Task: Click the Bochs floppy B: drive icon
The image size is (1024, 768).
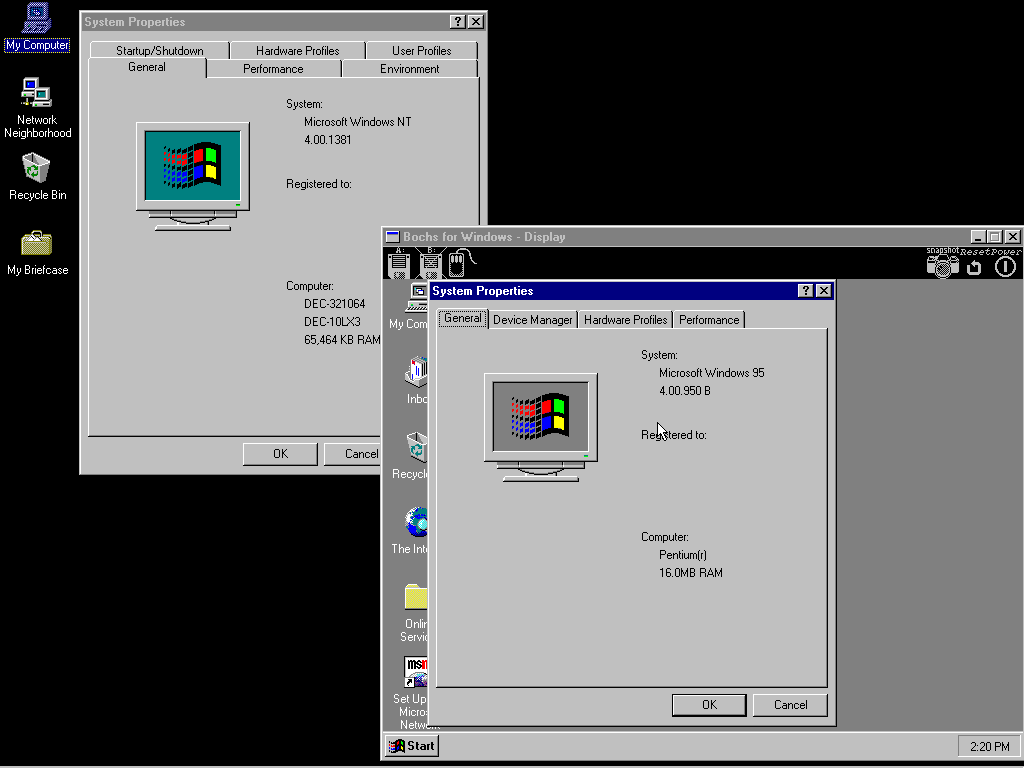Action: click(x=431, y=264)
